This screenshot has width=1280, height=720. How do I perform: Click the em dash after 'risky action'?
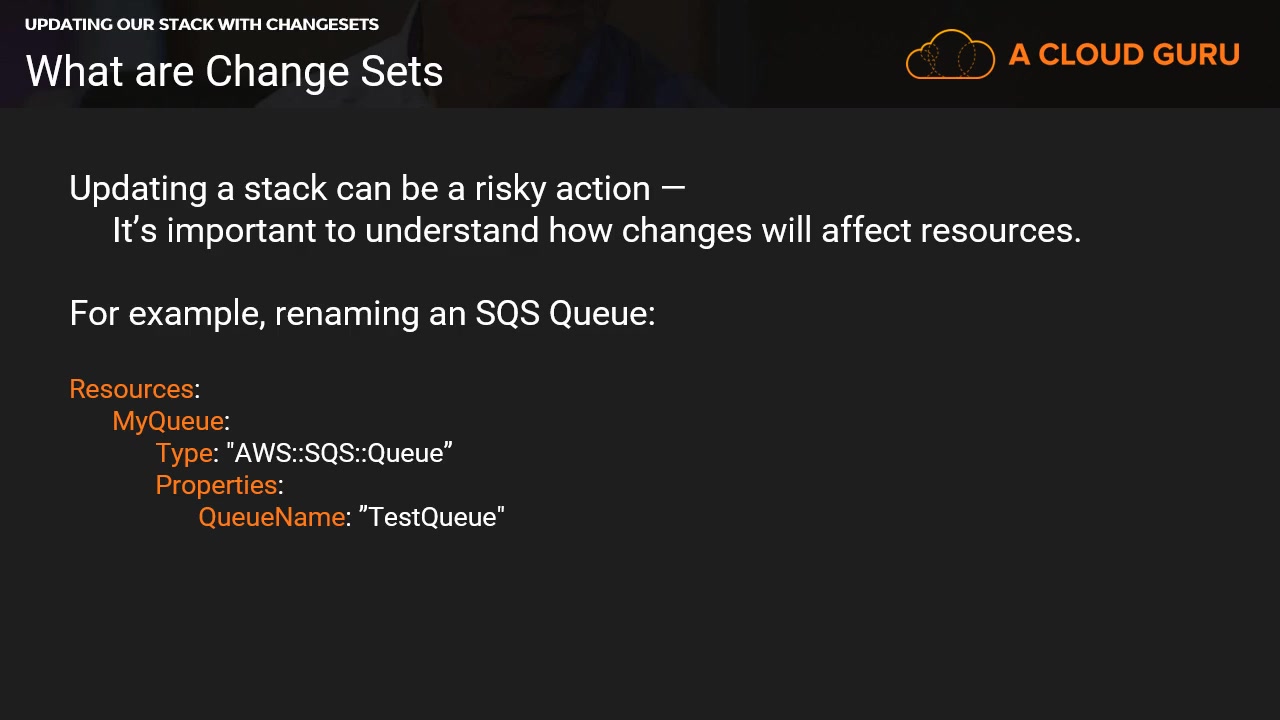pos(673,189)
